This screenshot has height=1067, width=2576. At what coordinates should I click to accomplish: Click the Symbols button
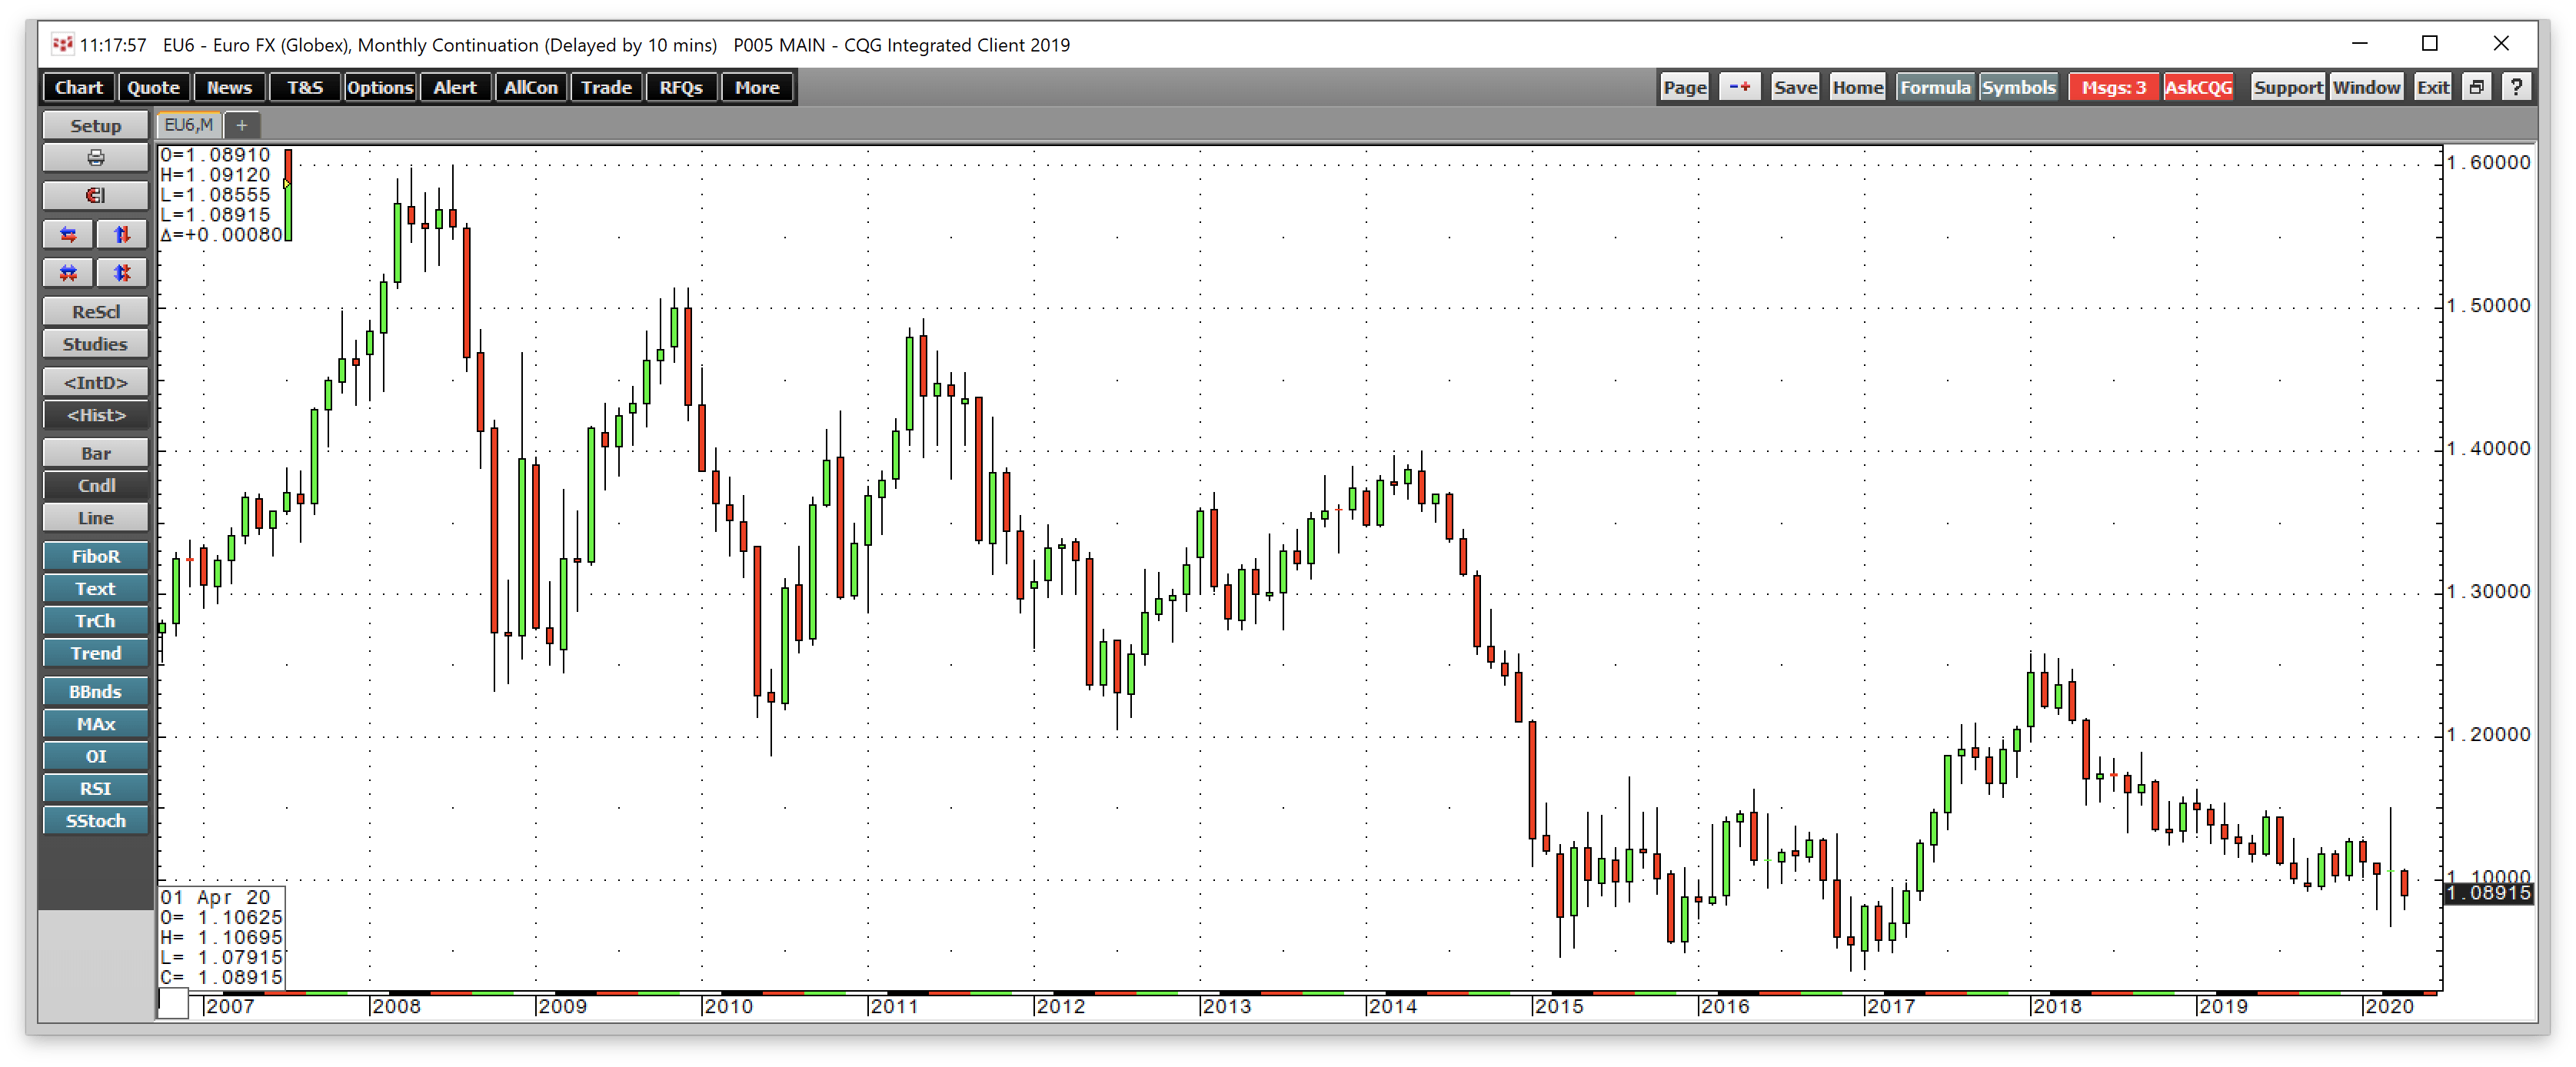tap(2019, 87)
